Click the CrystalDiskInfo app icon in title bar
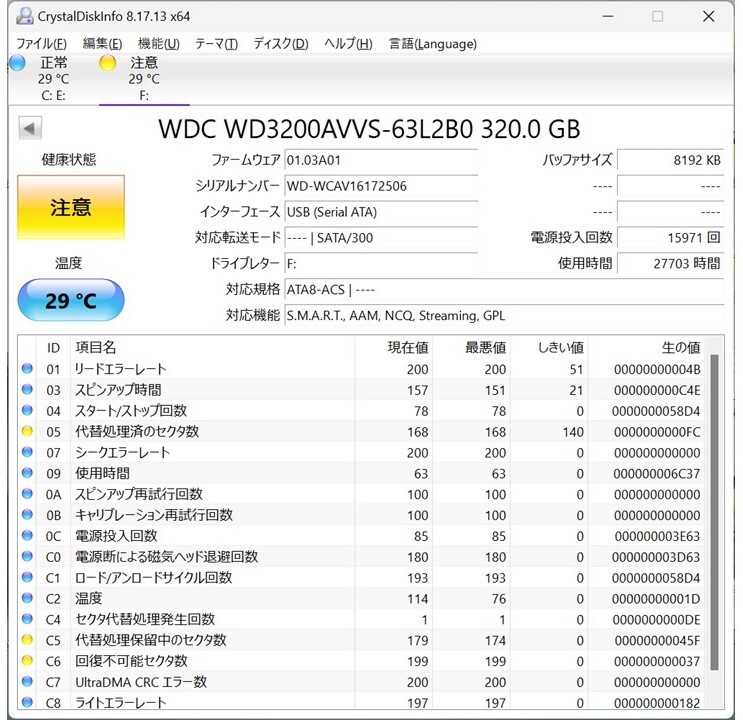 [x=25, y=16]
